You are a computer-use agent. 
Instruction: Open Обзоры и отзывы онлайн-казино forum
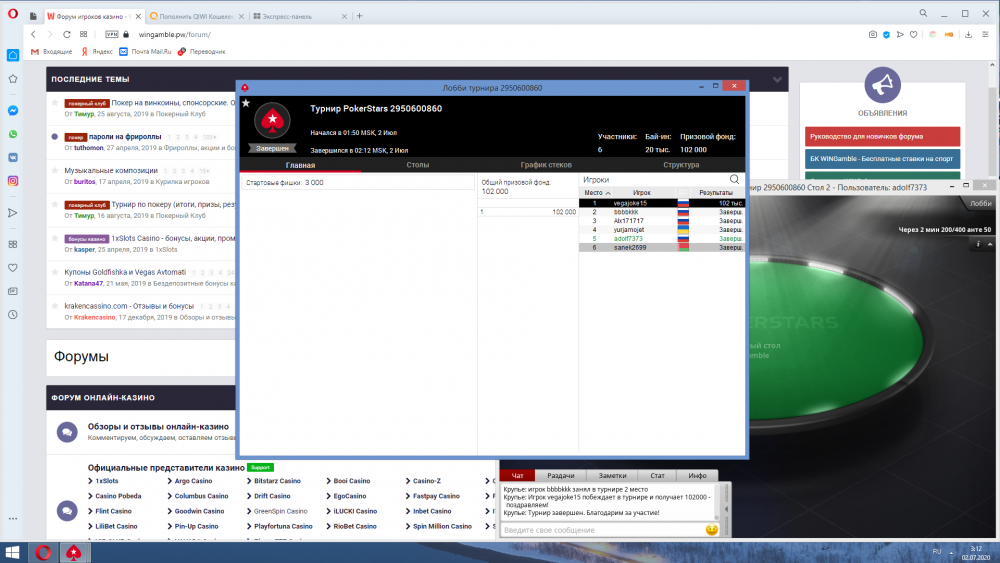pos(158,427)
